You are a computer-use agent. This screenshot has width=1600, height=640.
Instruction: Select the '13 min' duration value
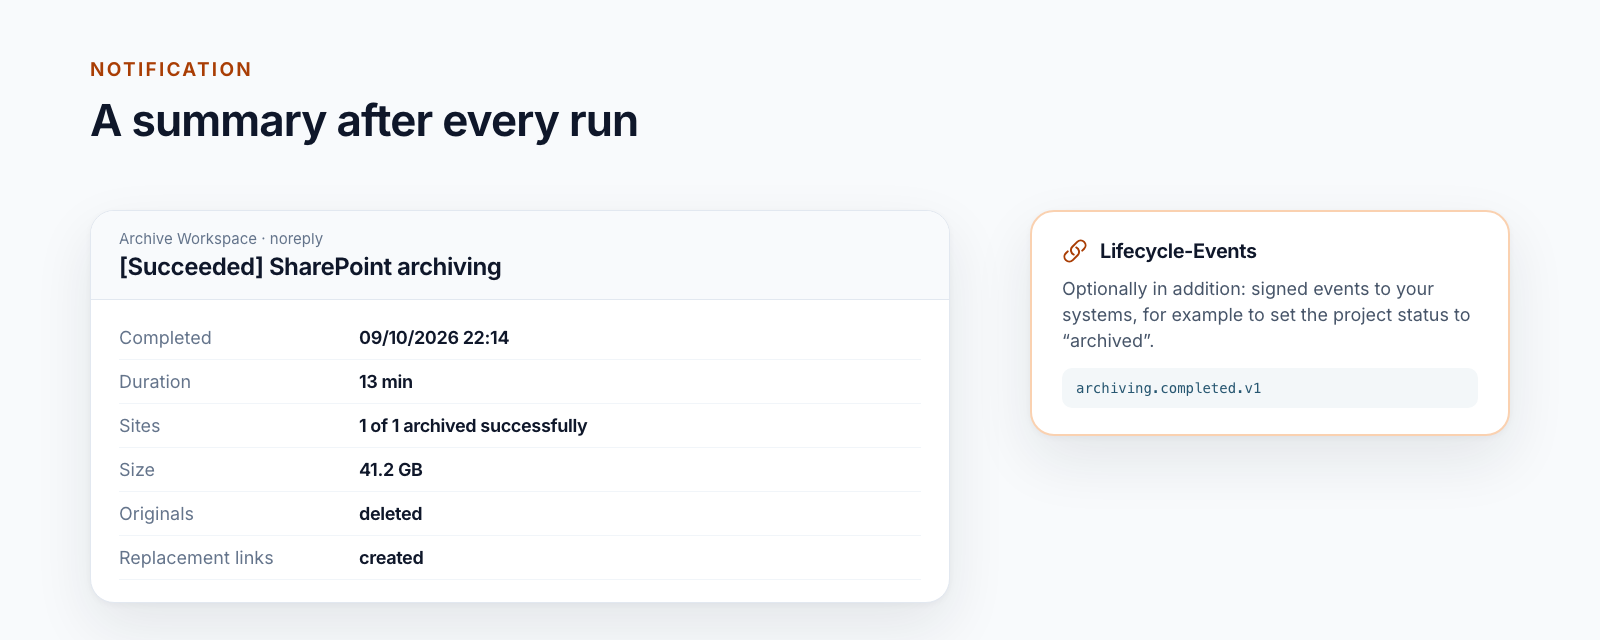[x=386, y=382]
